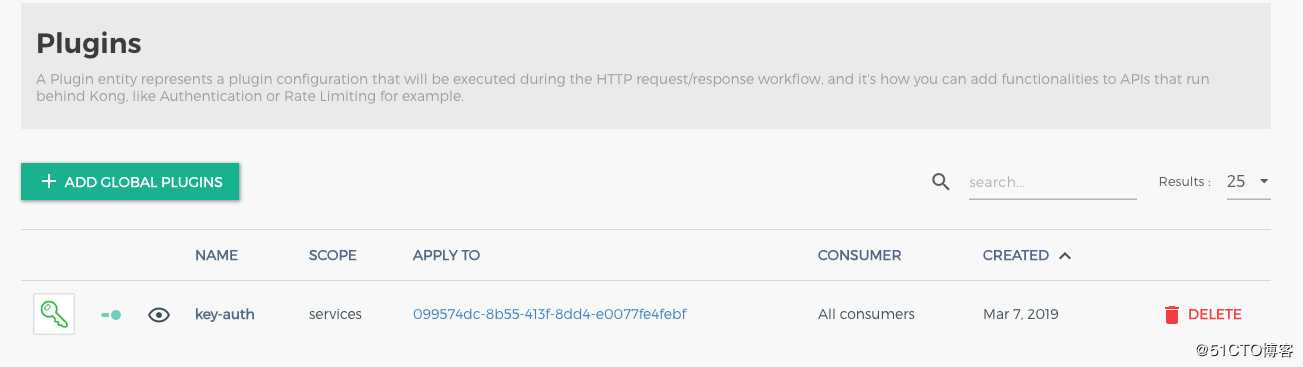Click the green key plugin icon
1303x367 pixels.
point(54,314)
